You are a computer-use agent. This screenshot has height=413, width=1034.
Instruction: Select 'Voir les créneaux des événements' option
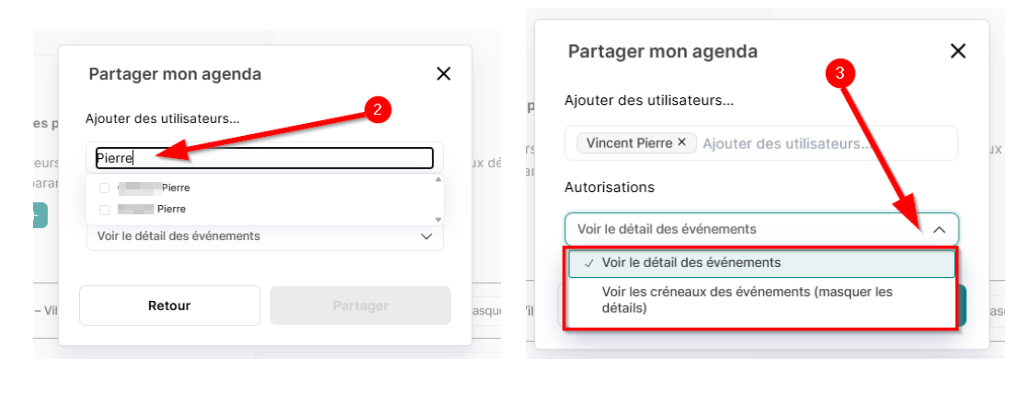coord(762,300)
